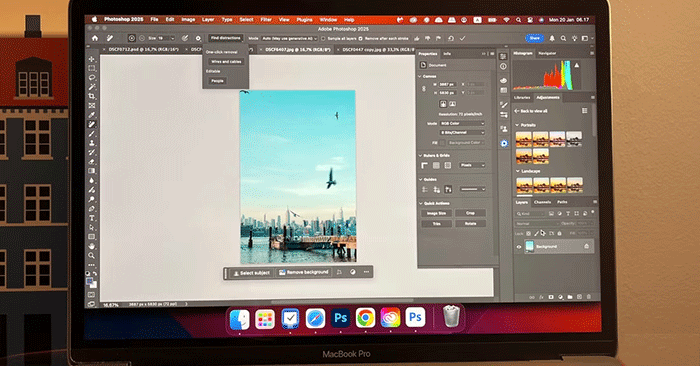Open Google Chrome from the dock
The width and height of the screenshot is (700, 366).
click(x=365, y=318)
